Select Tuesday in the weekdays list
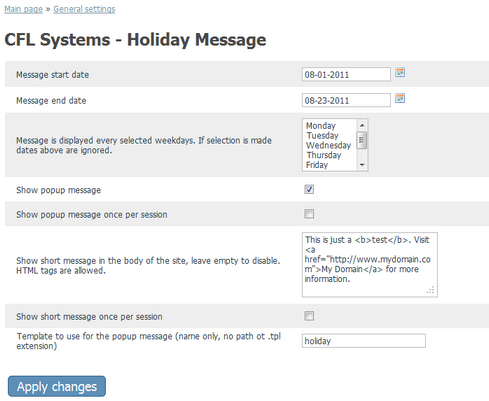The image size is (489, 401). pyautogui.click(x=322, y=135)
